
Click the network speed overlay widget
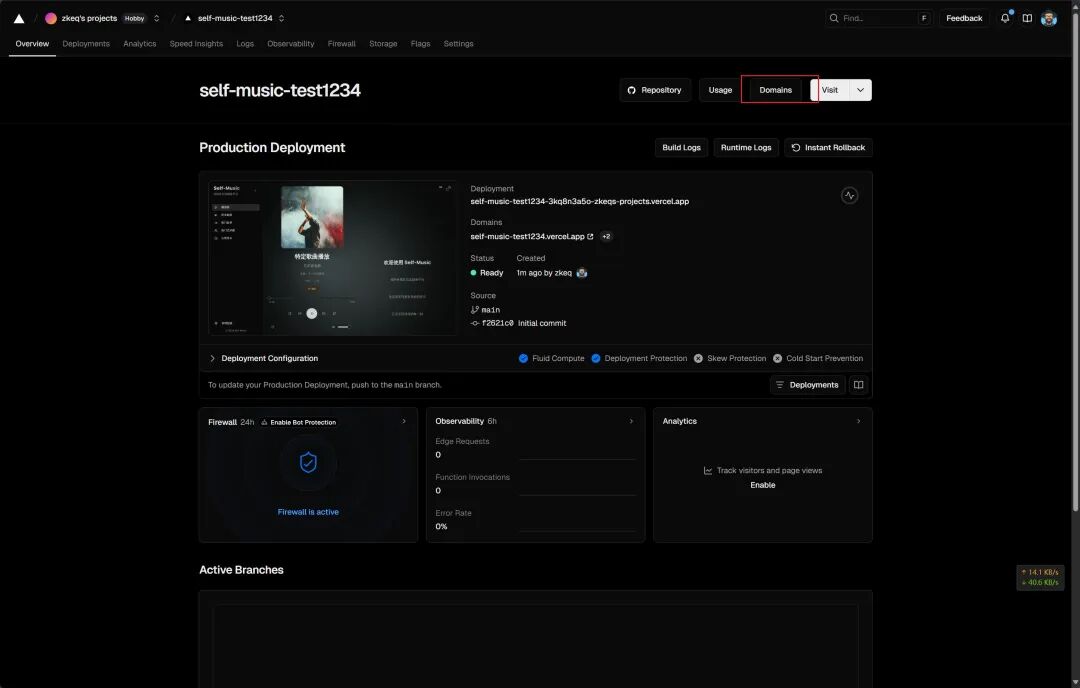click(x=1040, y=577)
